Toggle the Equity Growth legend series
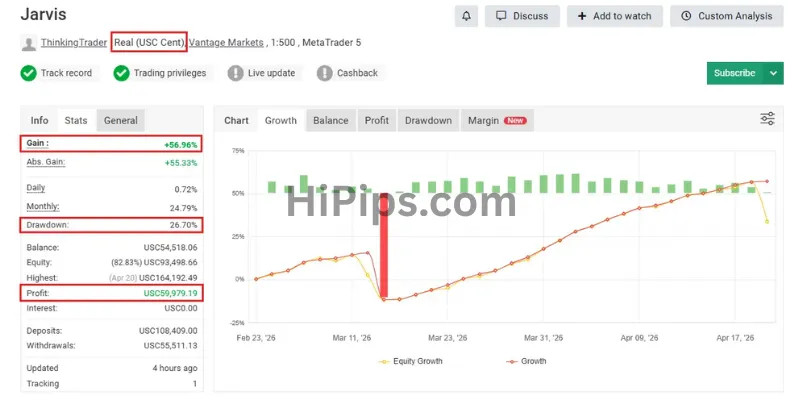 pos(411,361)
